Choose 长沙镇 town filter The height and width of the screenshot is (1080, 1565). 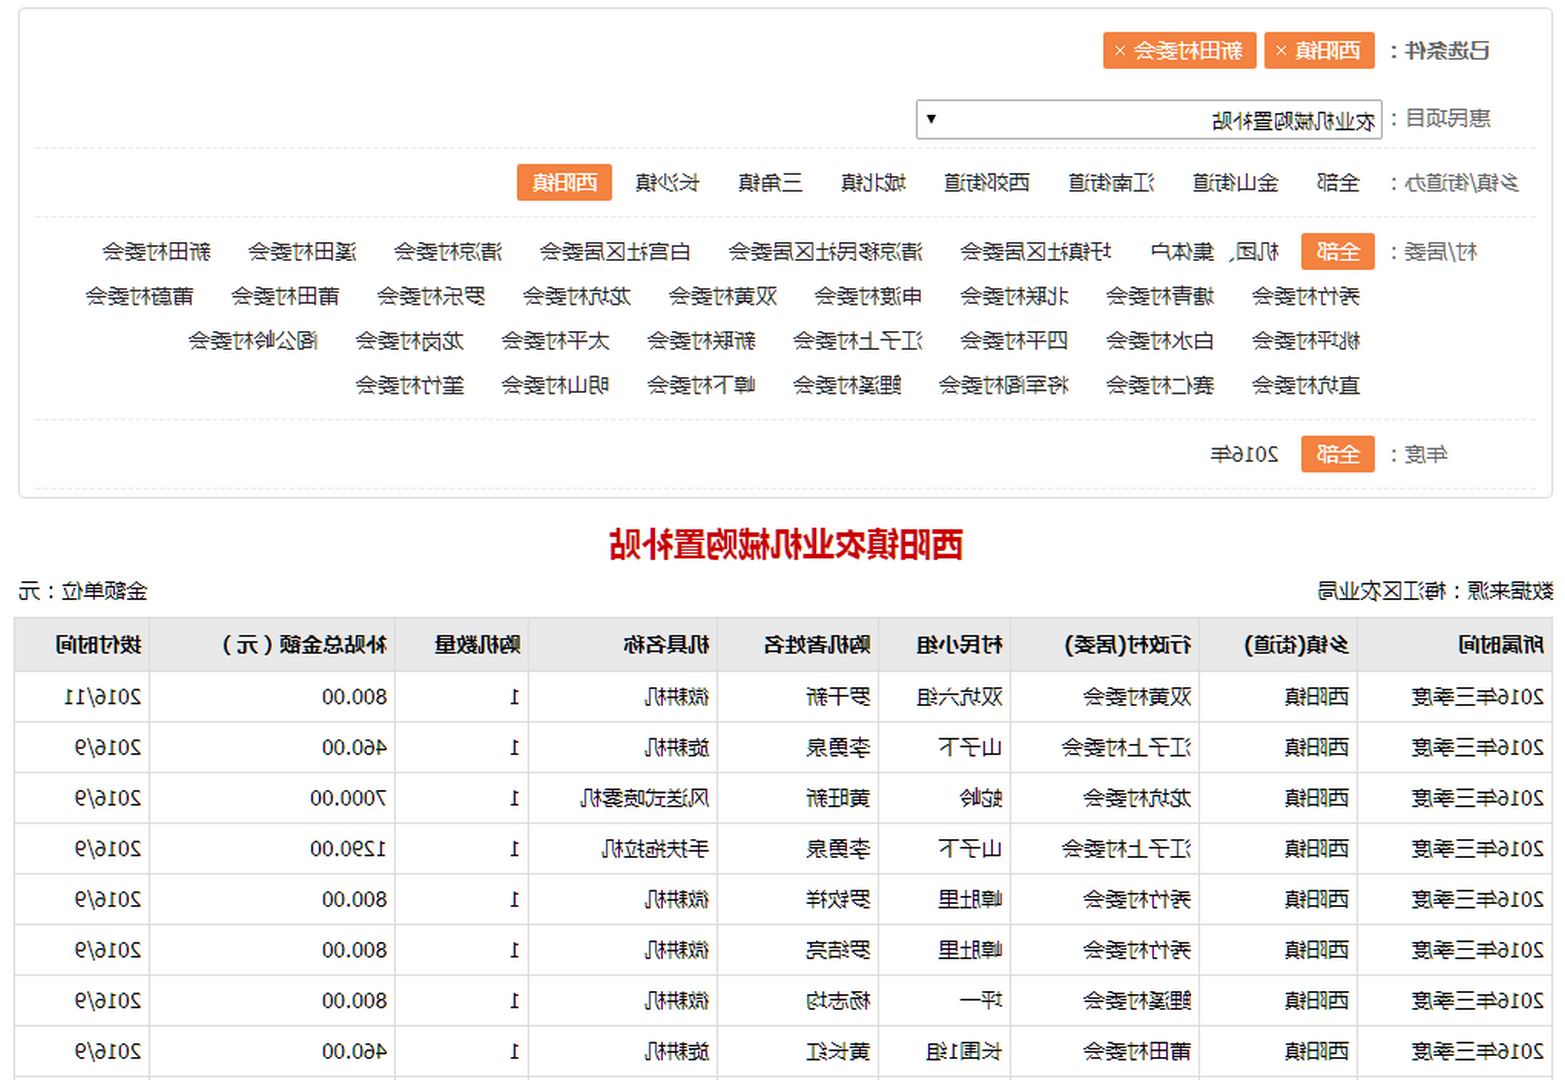click(x=667, y=183)
